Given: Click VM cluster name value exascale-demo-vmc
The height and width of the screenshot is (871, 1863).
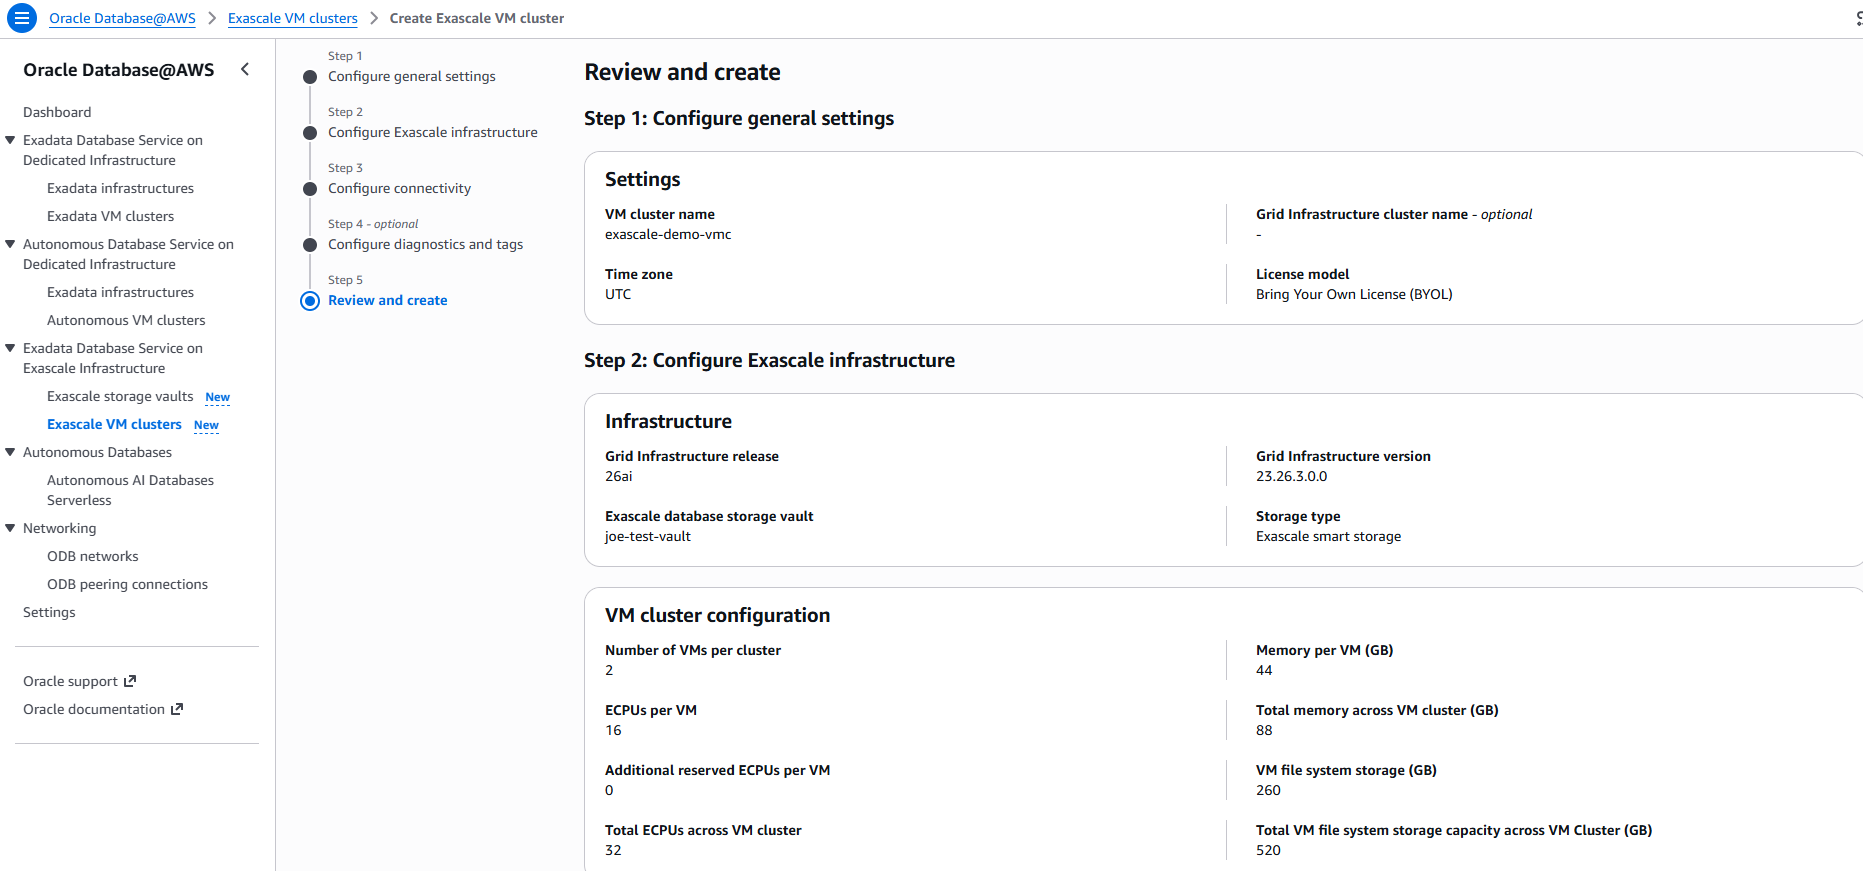Looking at the screenshot, I should pos(668,234).
